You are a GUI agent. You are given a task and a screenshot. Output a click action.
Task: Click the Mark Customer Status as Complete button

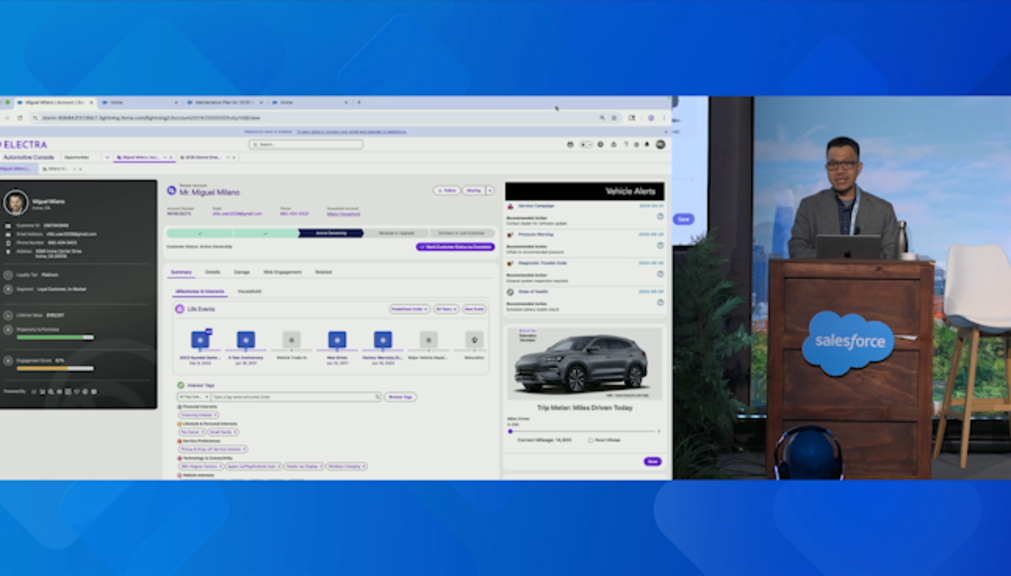pos(455,246)
